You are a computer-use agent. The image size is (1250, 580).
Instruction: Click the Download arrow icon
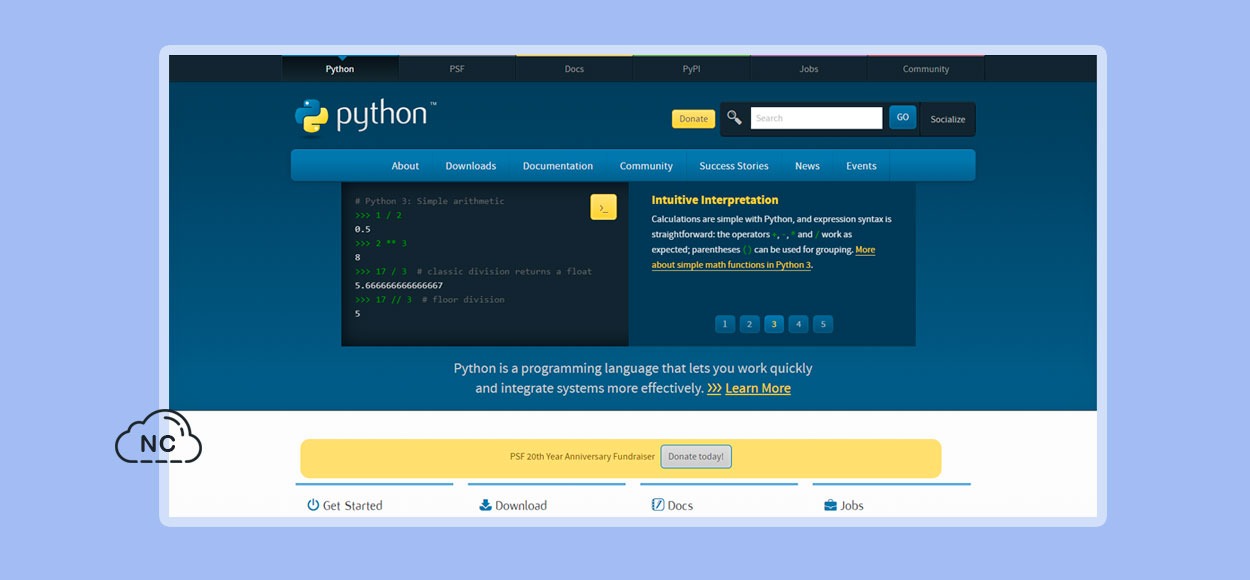click(x=485, y=505)
